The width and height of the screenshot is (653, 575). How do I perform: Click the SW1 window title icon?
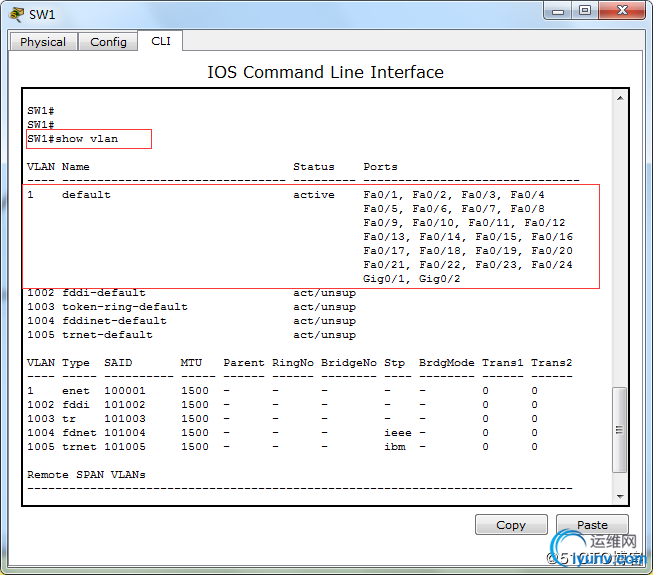coord(17,14)
